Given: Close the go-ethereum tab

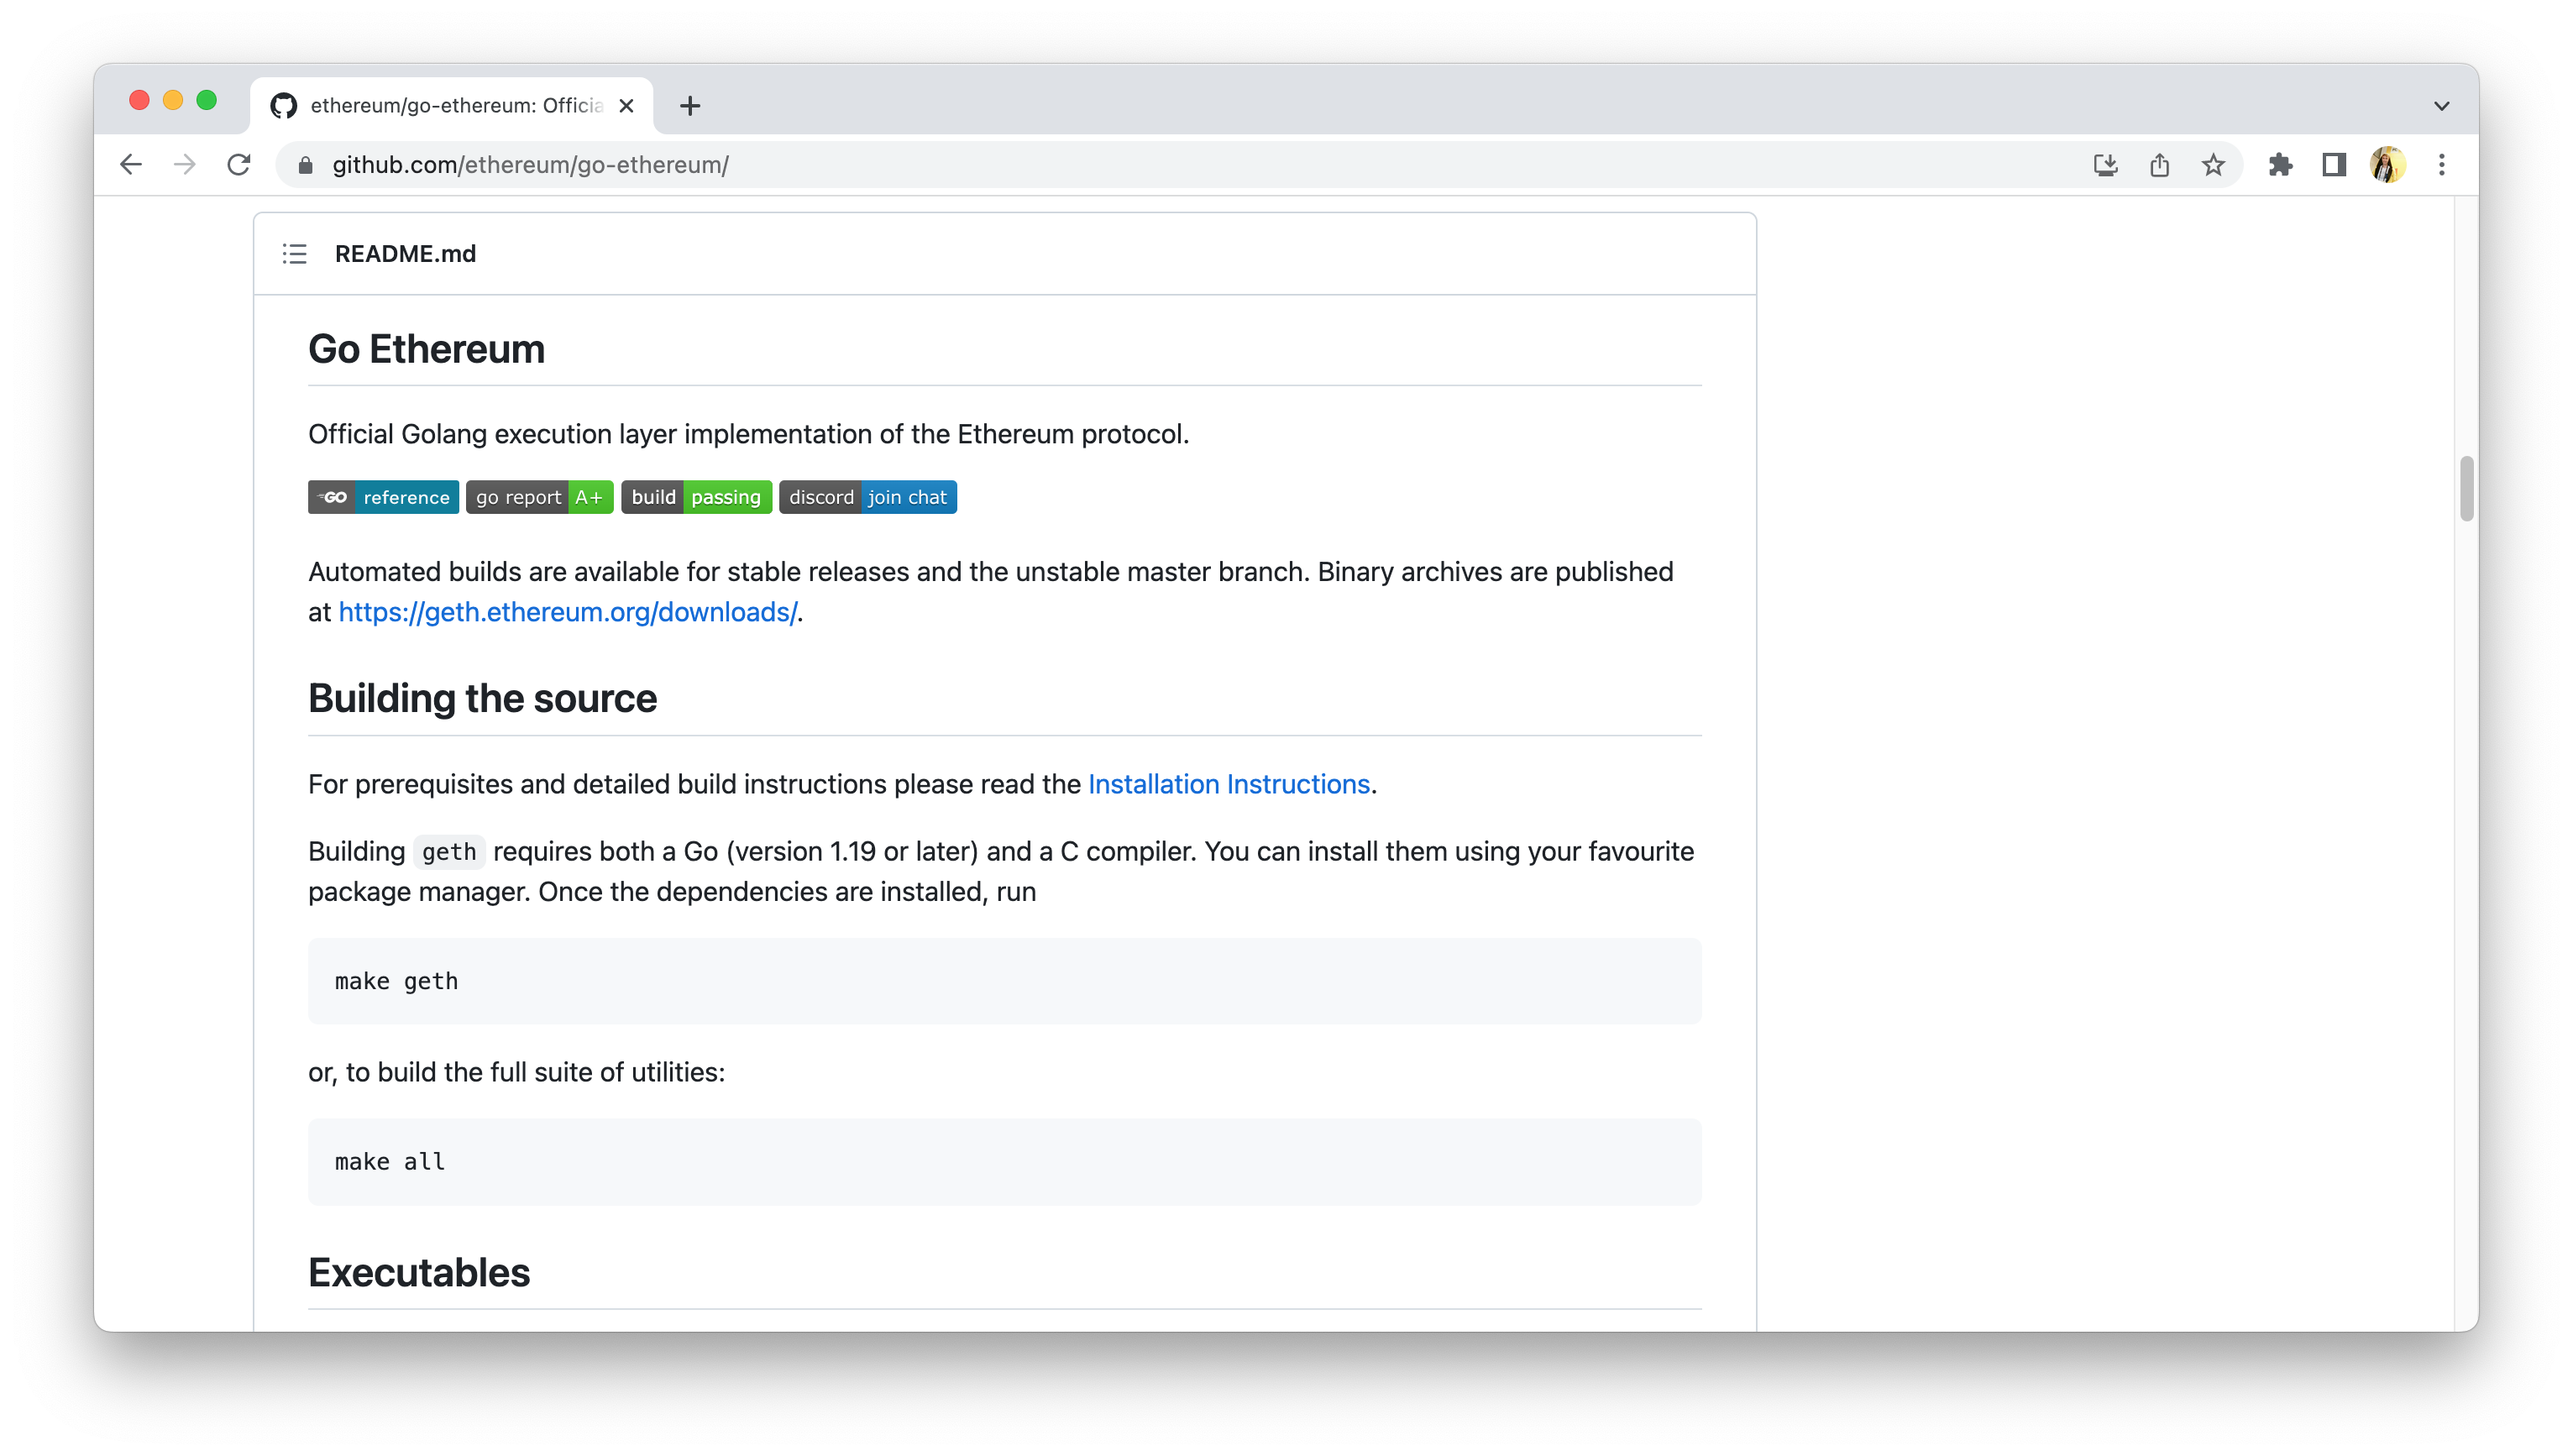Looking at the screenshot, I should click(x=626, y=106).
